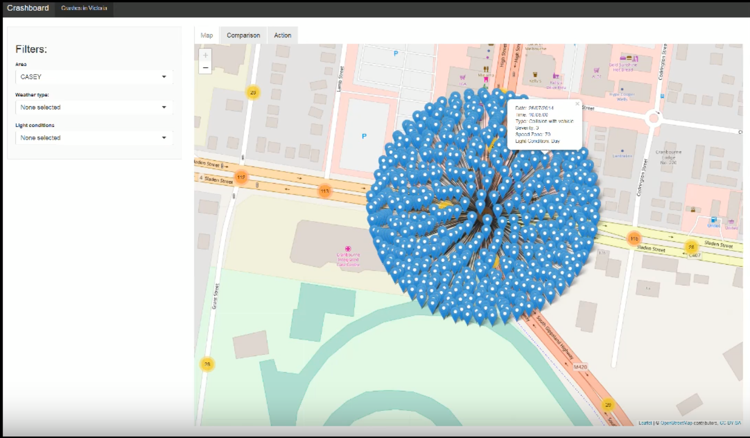
Task: Open the yellow 29 cluster beside the M420 highway
Action: tap(608, 405)
